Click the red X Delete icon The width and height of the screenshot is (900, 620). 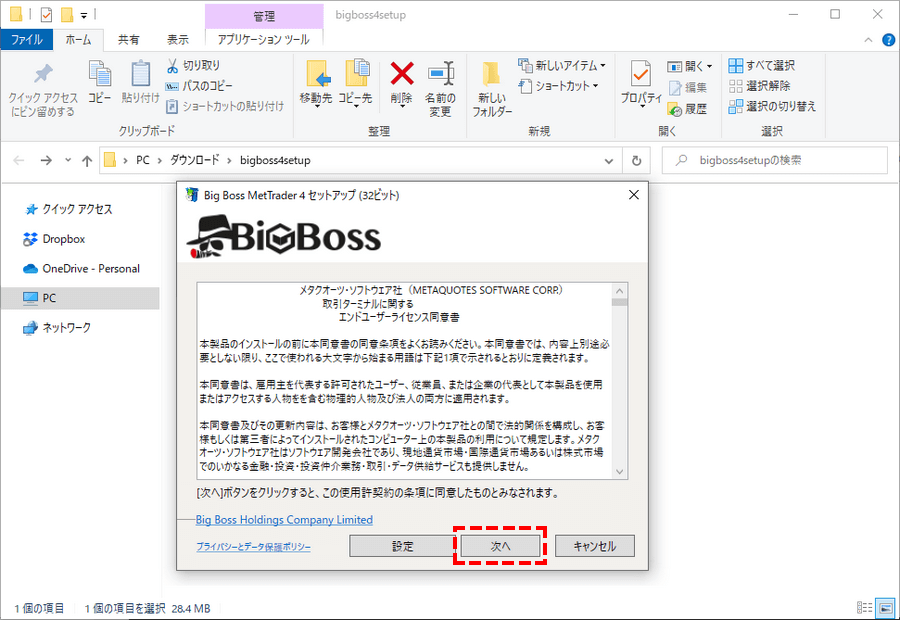[x=402, y=74]
